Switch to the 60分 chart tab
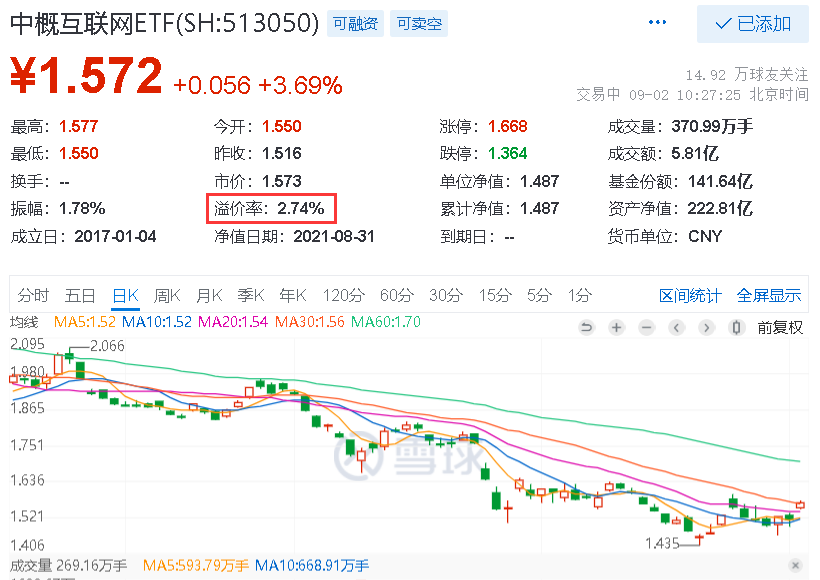 tap(396, 295)
